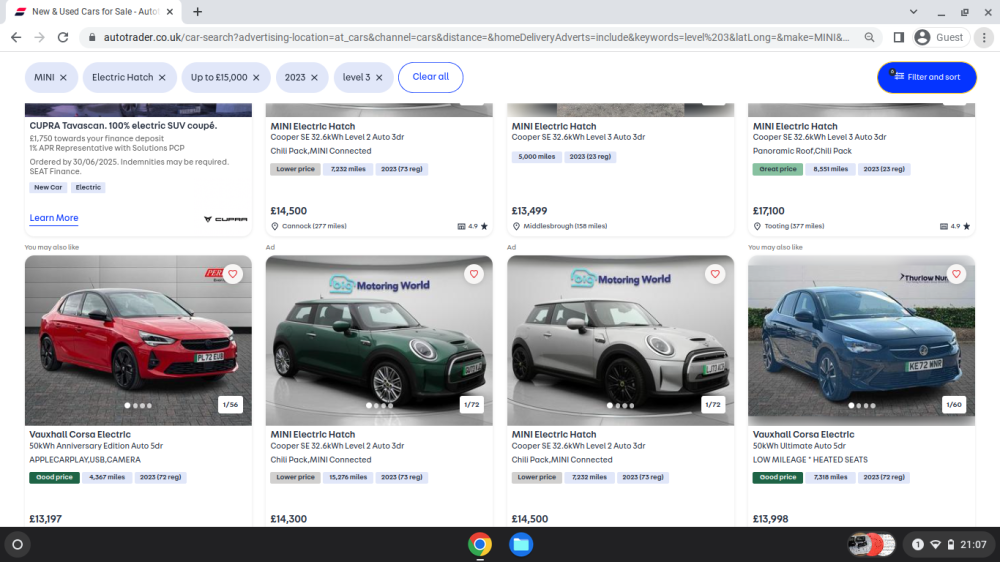Click the notification count indicator
The height and width of the screenshot is (562, 1000).
[x=918, y=545]
